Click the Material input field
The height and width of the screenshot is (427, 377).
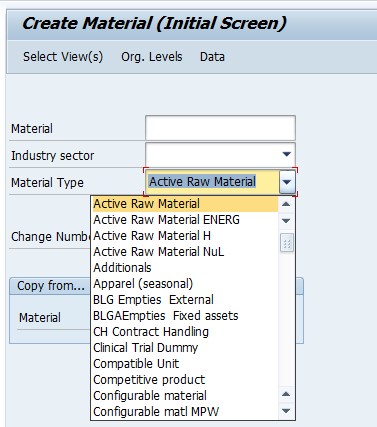point(220,128)
